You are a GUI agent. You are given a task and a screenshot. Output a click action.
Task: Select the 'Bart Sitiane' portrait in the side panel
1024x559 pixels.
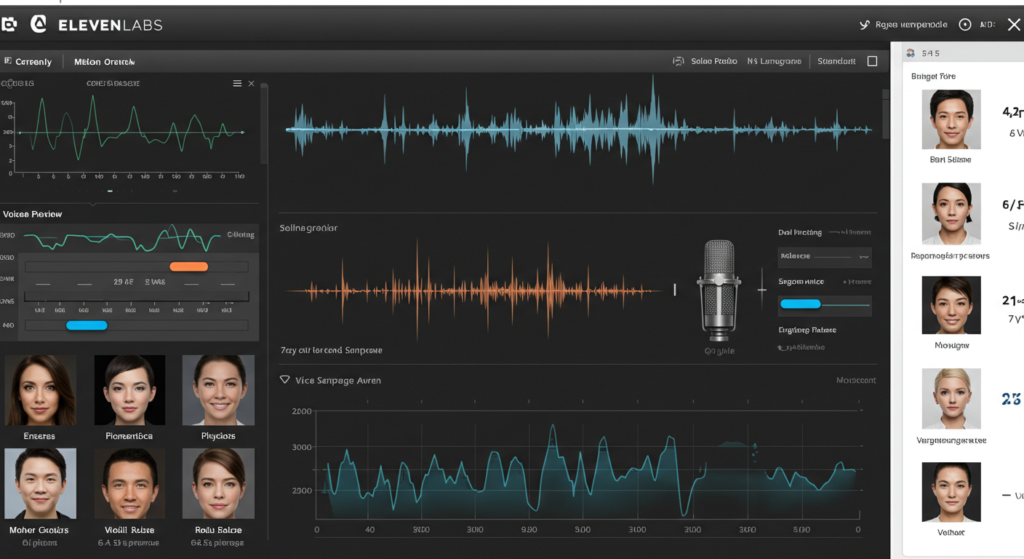(x=951, y=120)
